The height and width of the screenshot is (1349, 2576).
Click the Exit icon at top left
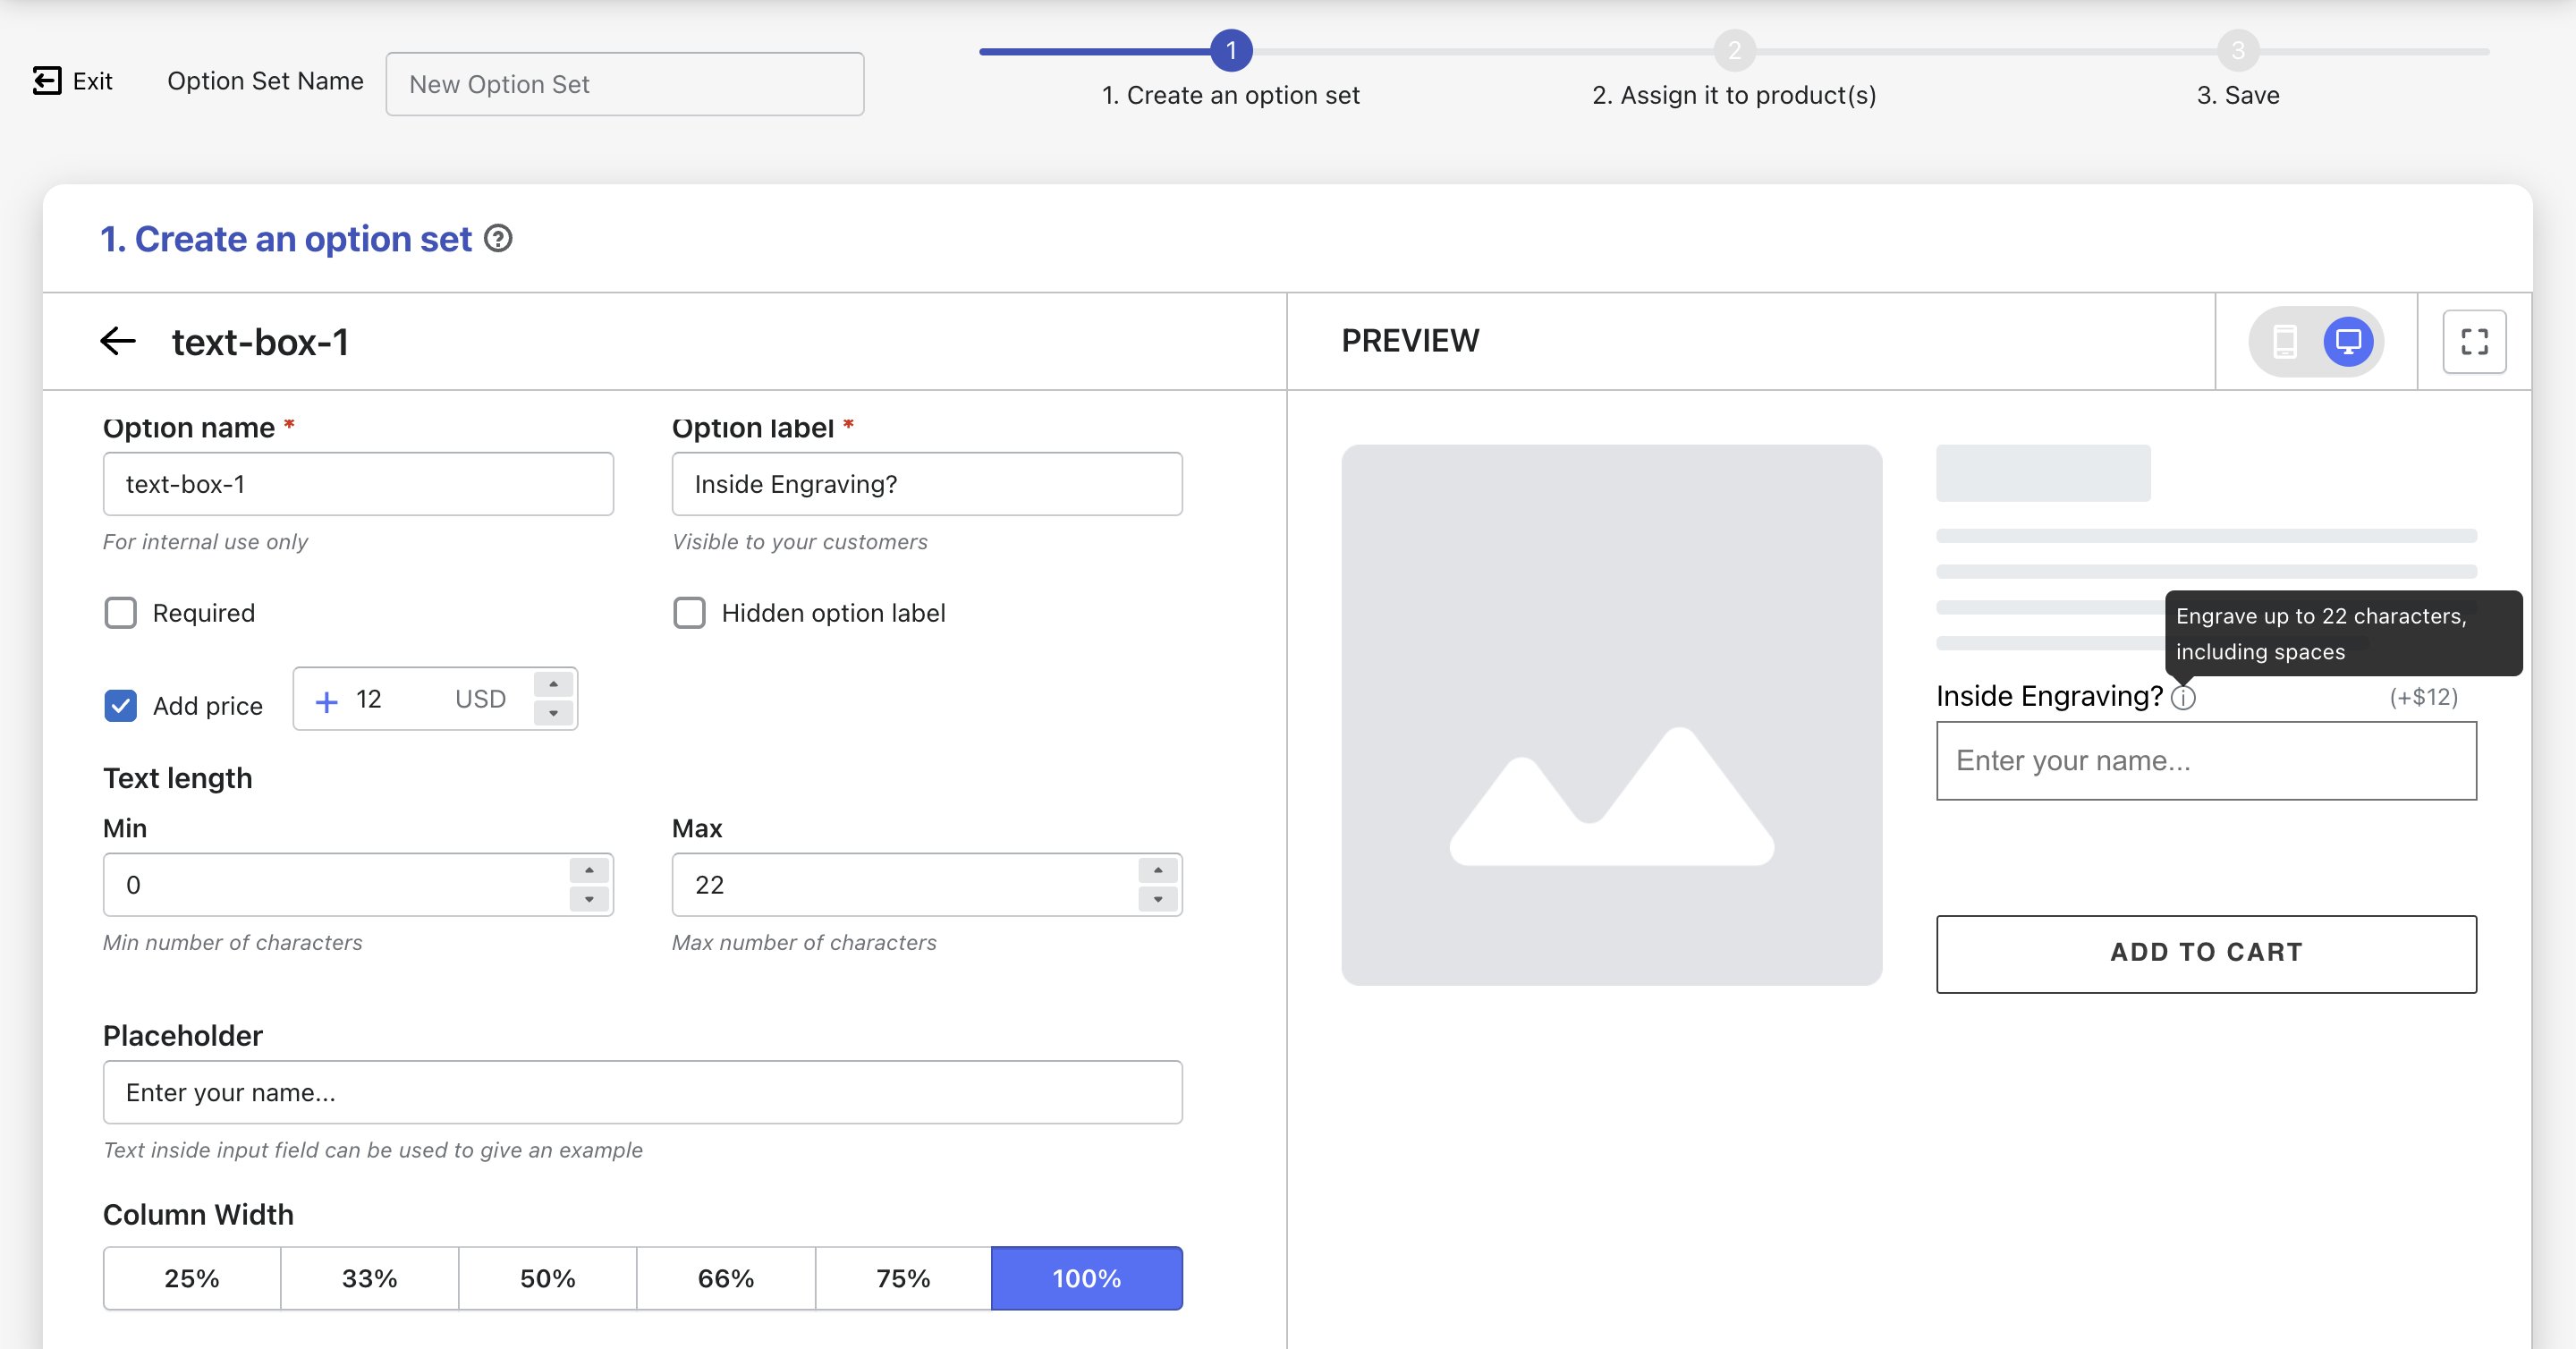47,81
